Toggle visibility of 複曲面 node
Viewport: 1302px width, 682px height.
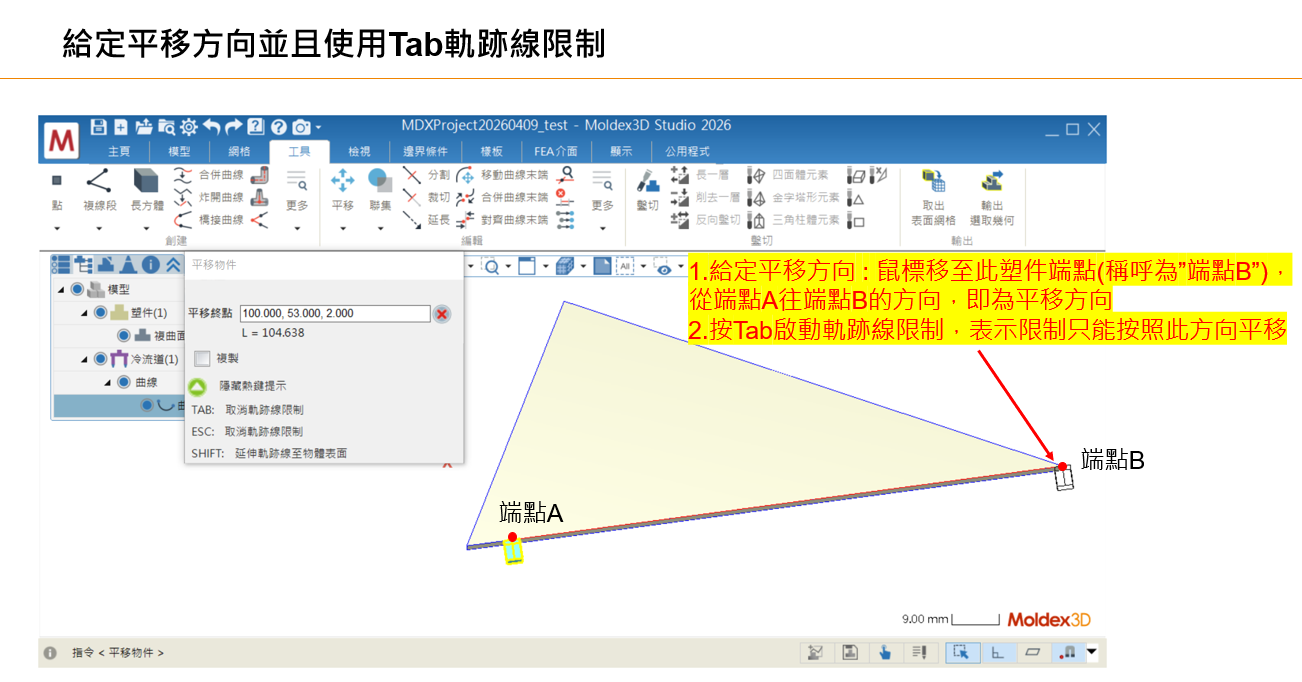click(x=124, y=336)
